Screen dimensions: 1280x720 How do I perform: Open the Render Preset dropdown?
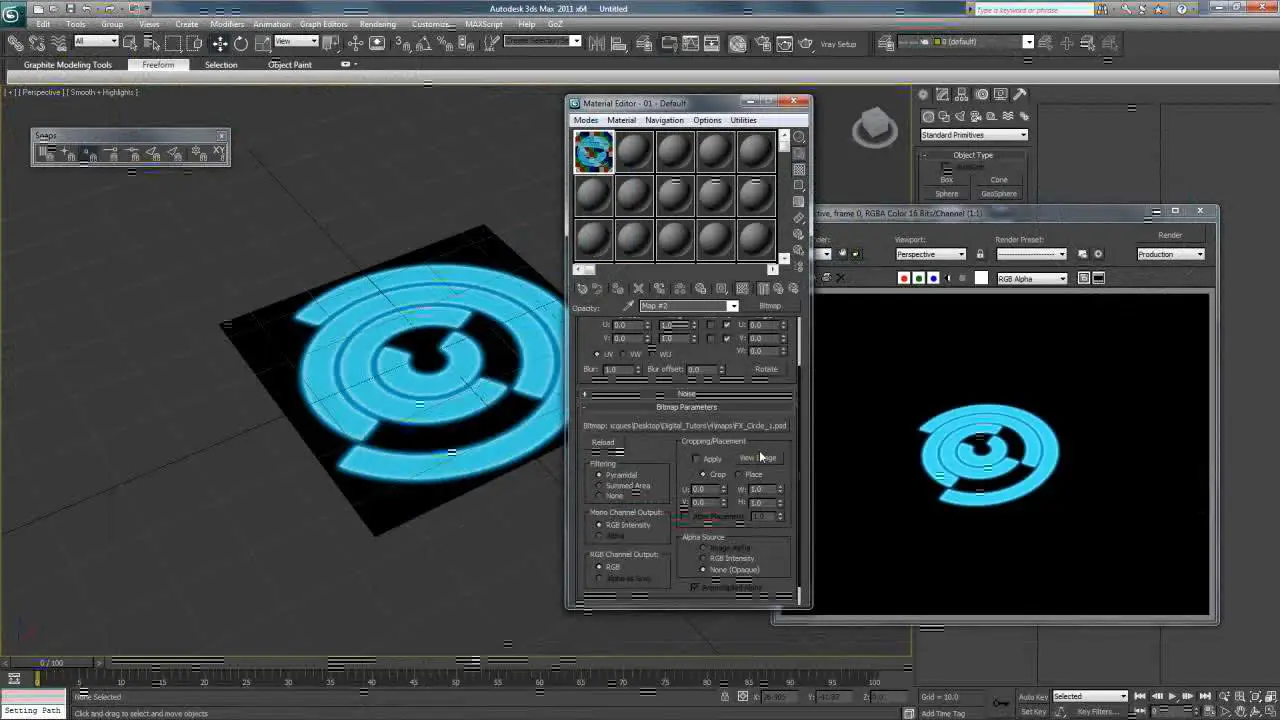click(x=1031, y=254)
